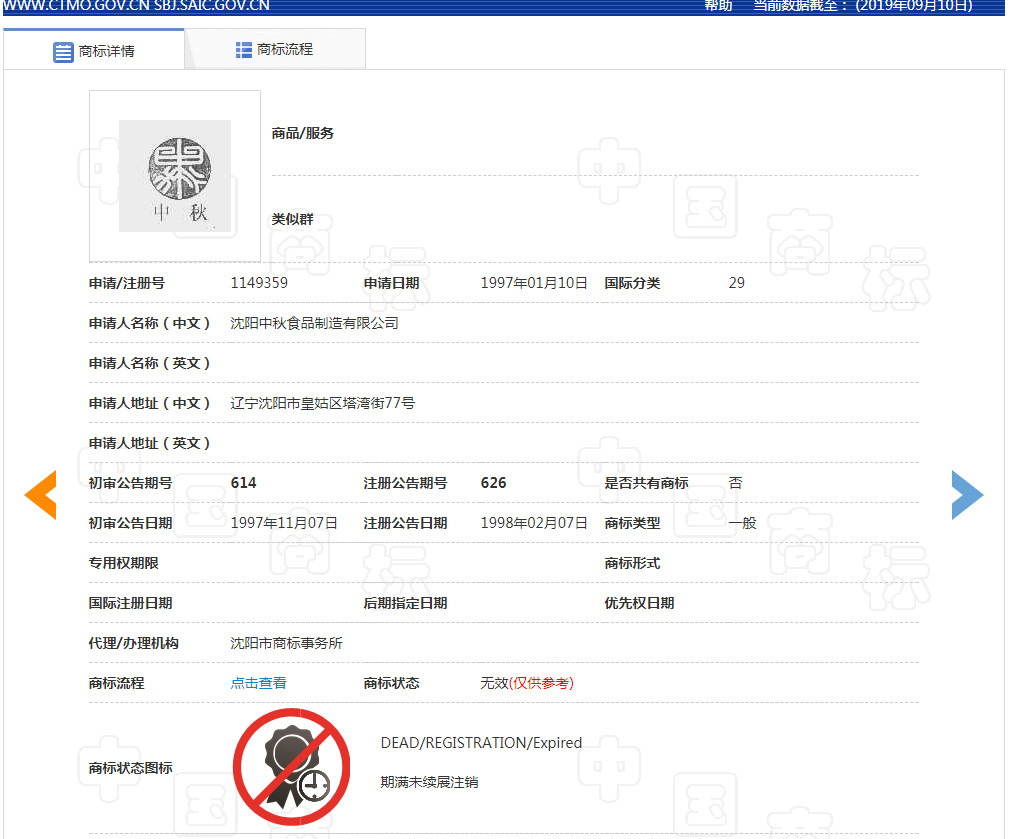Image resolution: width=1010 pixels, height=839 pixels.
Task: Click the blue right navigation arrow
Action: point(967,494)
